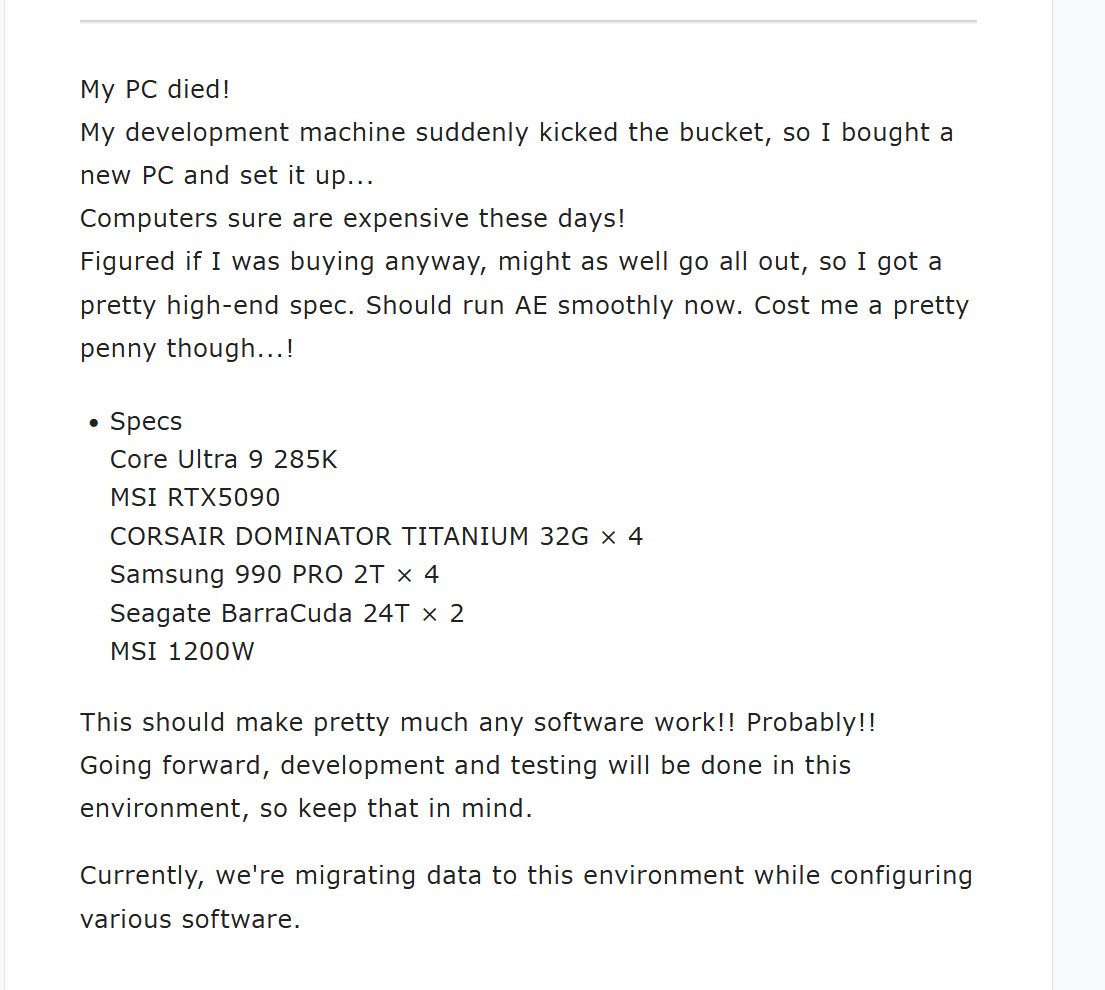Click the "Samsung 990 PRO 2T" line
This screenshot has width=1105, height=990.
tap(274, 574)
